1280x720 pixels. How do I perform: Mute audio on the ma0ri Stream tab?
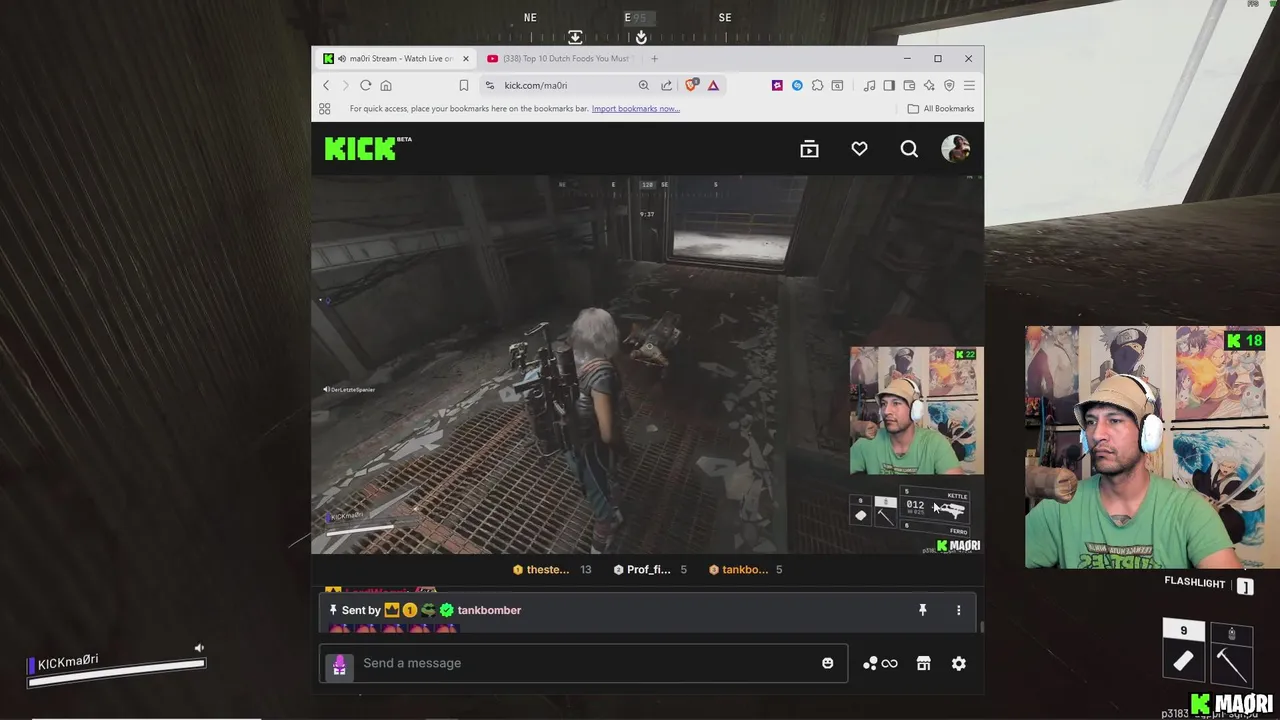(342, 59)
